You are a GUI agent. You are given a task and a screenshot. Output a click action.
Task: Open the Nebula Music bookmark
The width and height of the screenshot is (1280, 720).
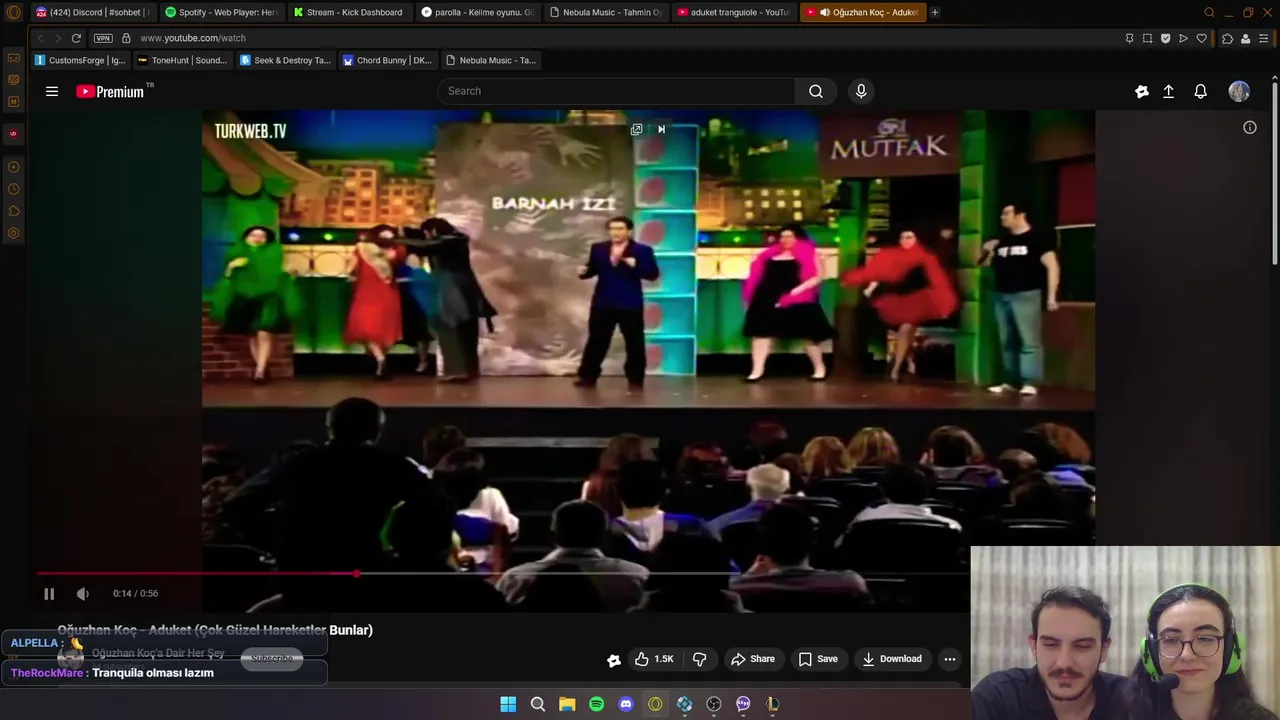(x=490, y=60)
